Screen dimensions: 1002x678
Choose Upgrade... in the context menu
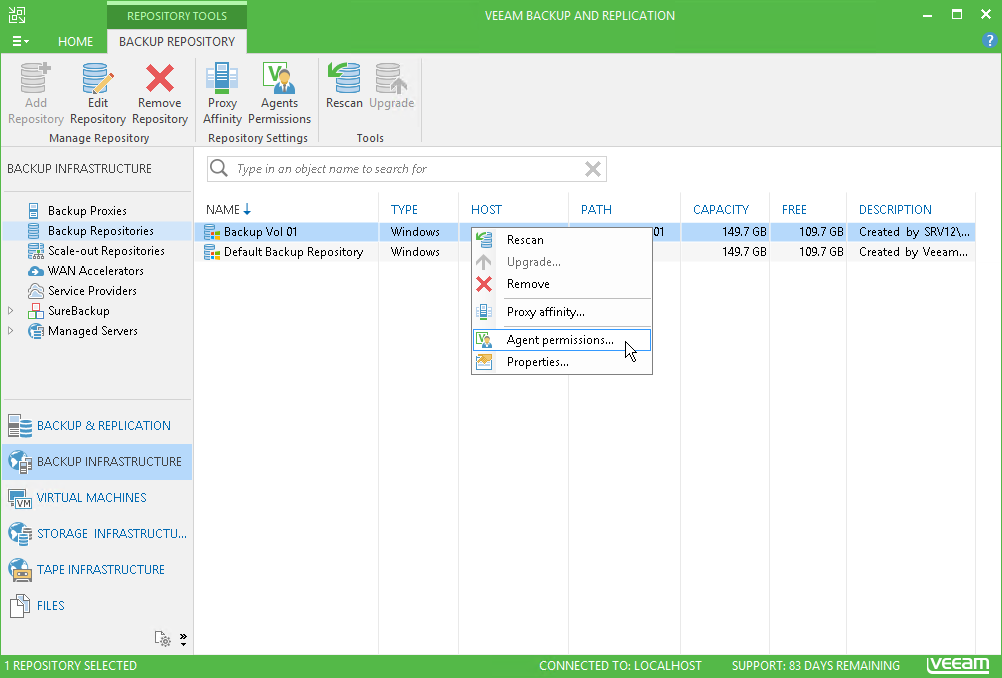(562, 262)
